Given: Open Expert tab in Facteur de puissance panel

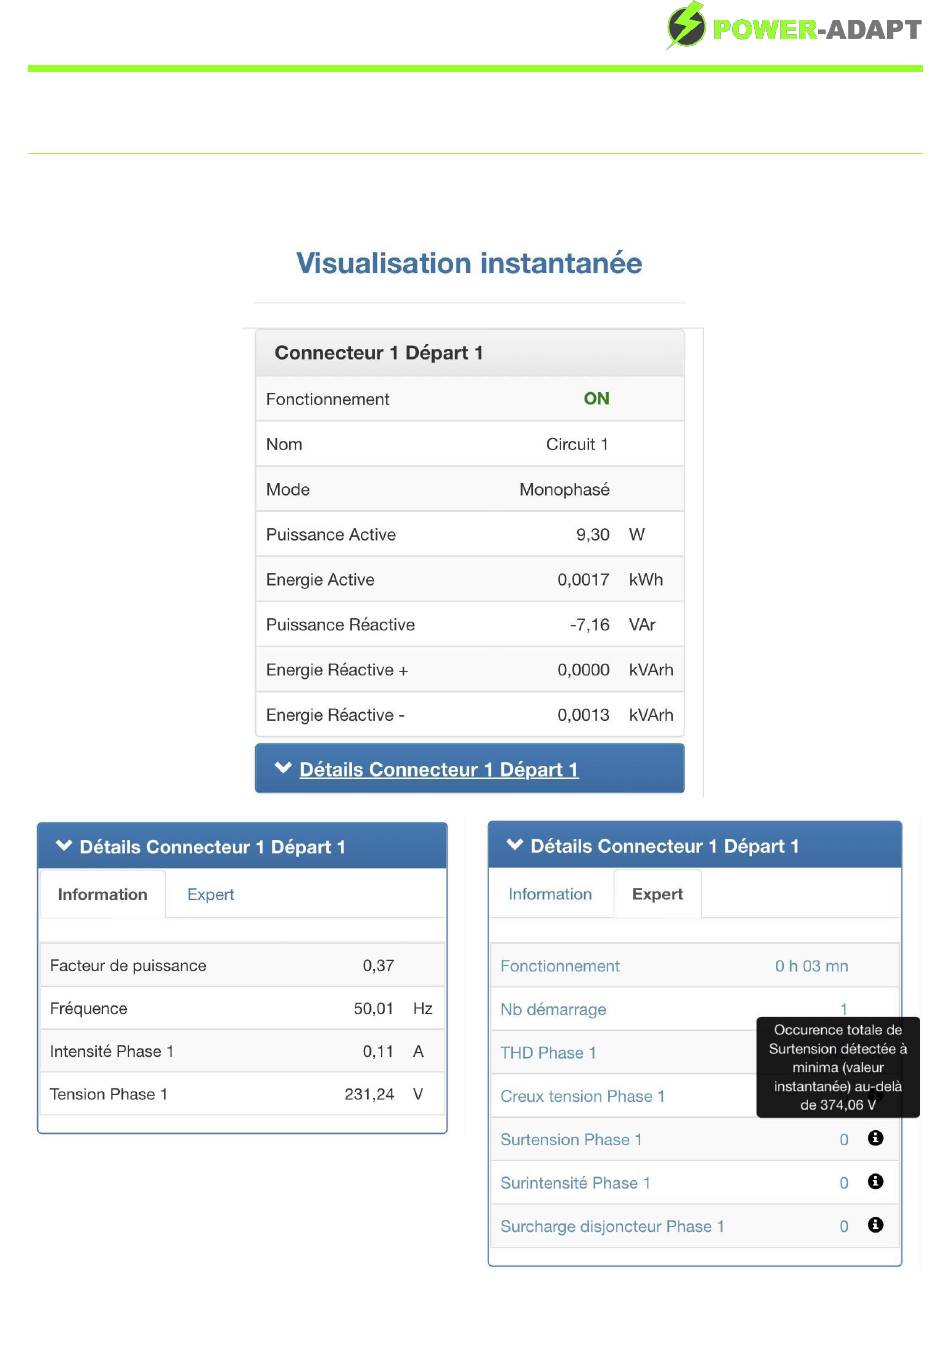Looking at the screenshot, I should point(210,894).
